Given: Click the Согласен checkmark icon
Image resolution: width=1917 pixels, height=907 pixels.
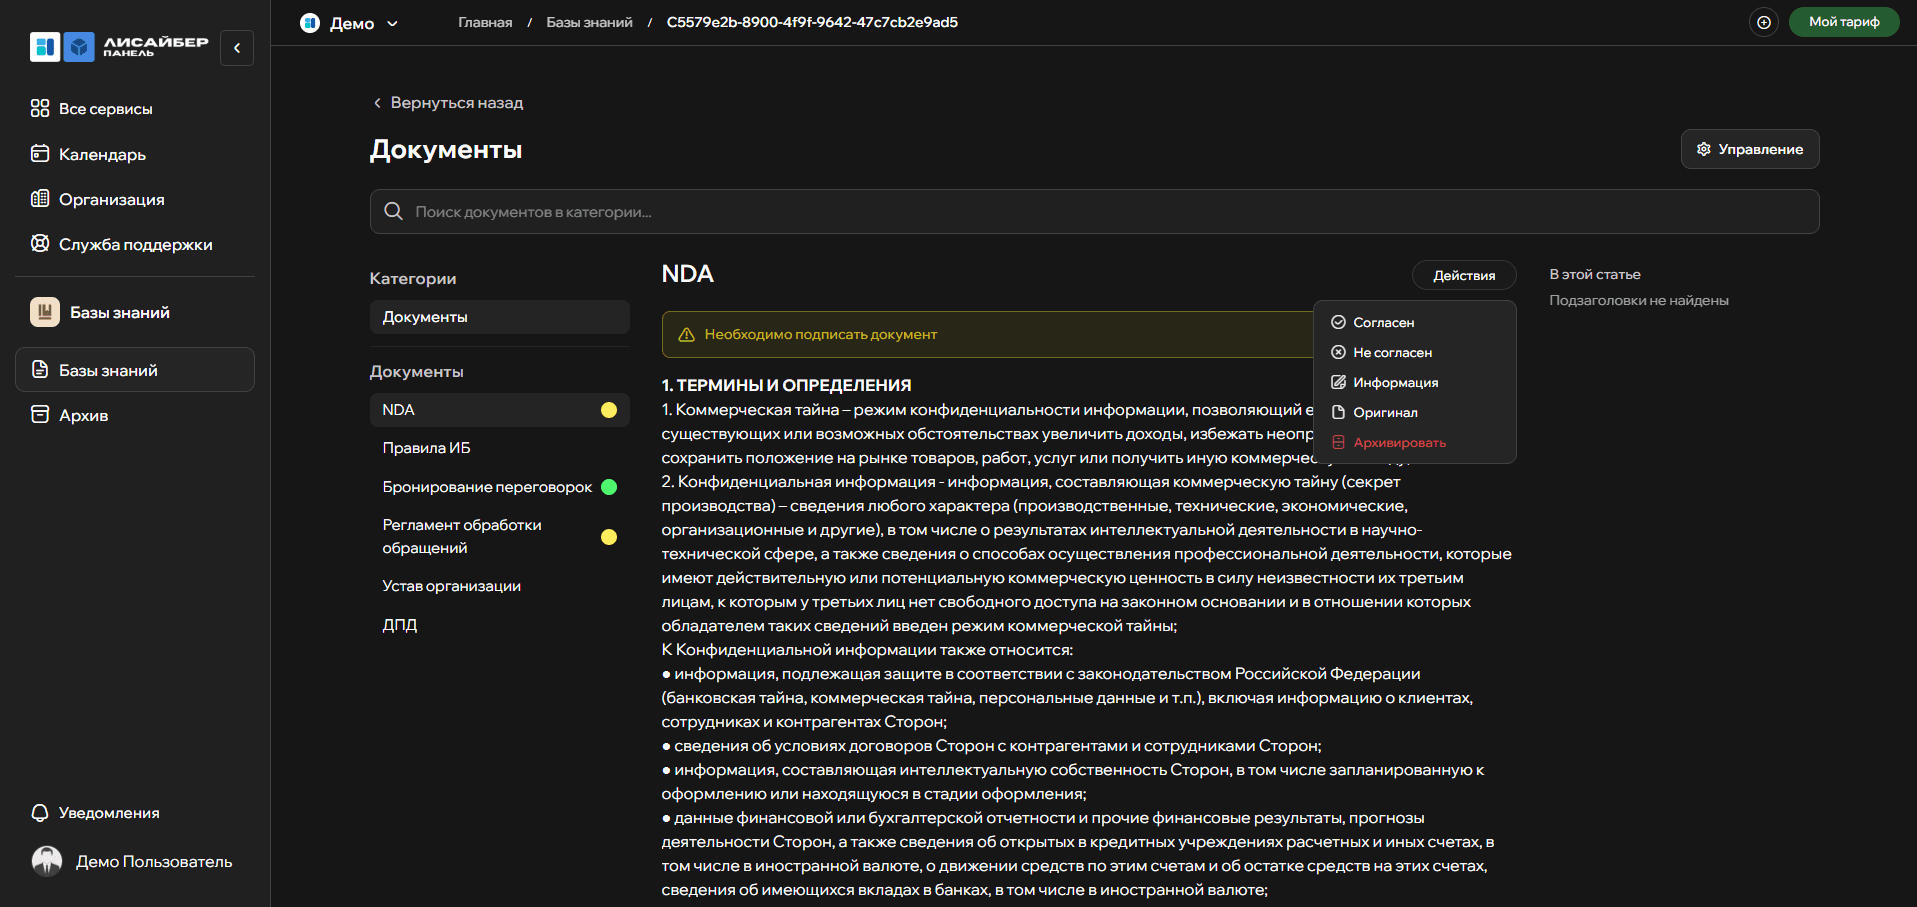Looking at the screenshot, I should pos(1338,322).
